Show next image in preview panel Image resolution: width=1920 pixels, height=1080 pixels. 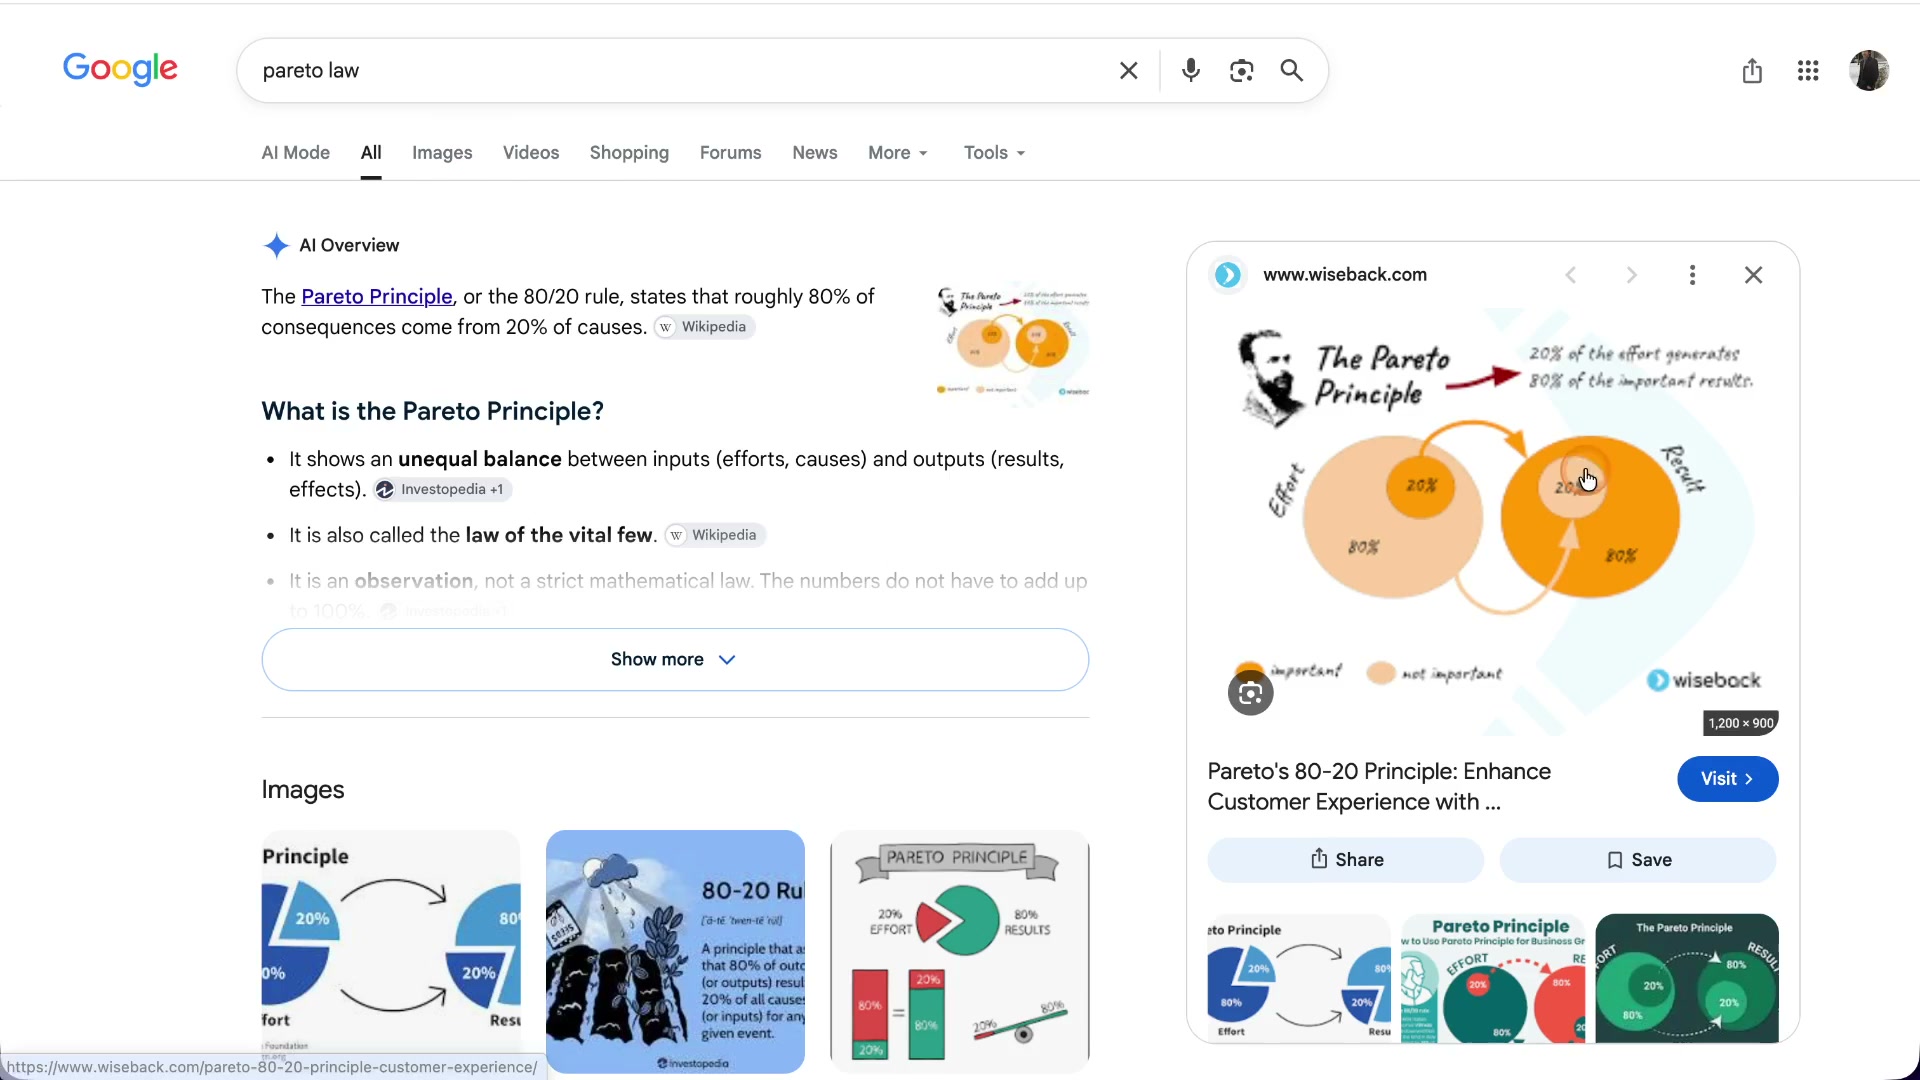(1631, 275)
